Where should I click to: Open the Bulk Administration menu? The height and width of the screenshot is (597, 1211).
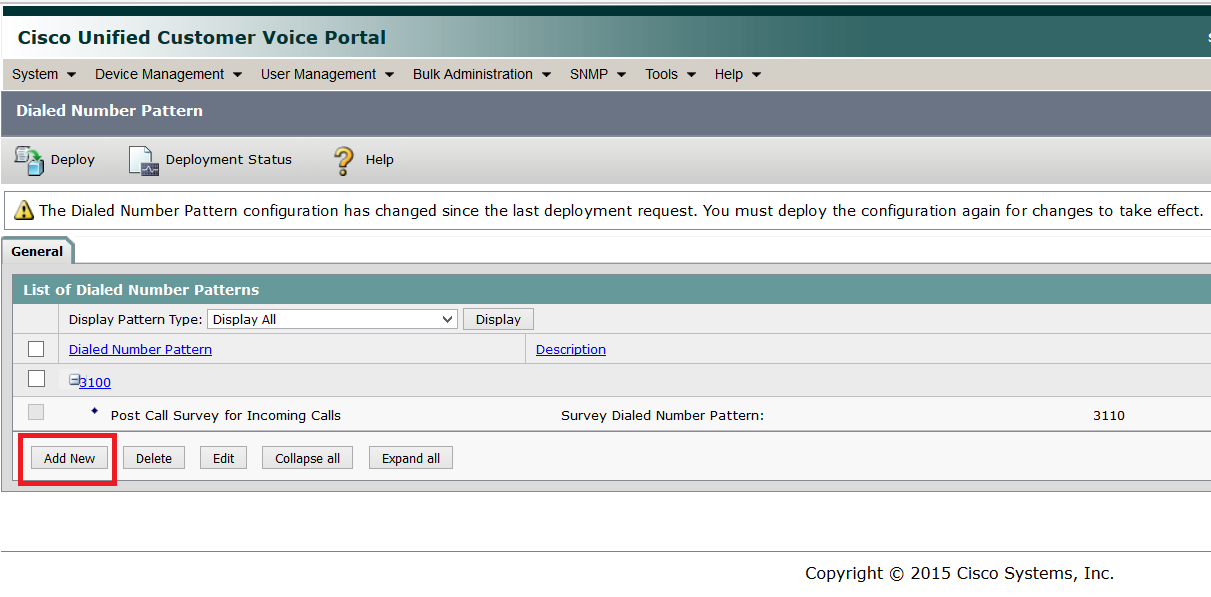point(480,74)
